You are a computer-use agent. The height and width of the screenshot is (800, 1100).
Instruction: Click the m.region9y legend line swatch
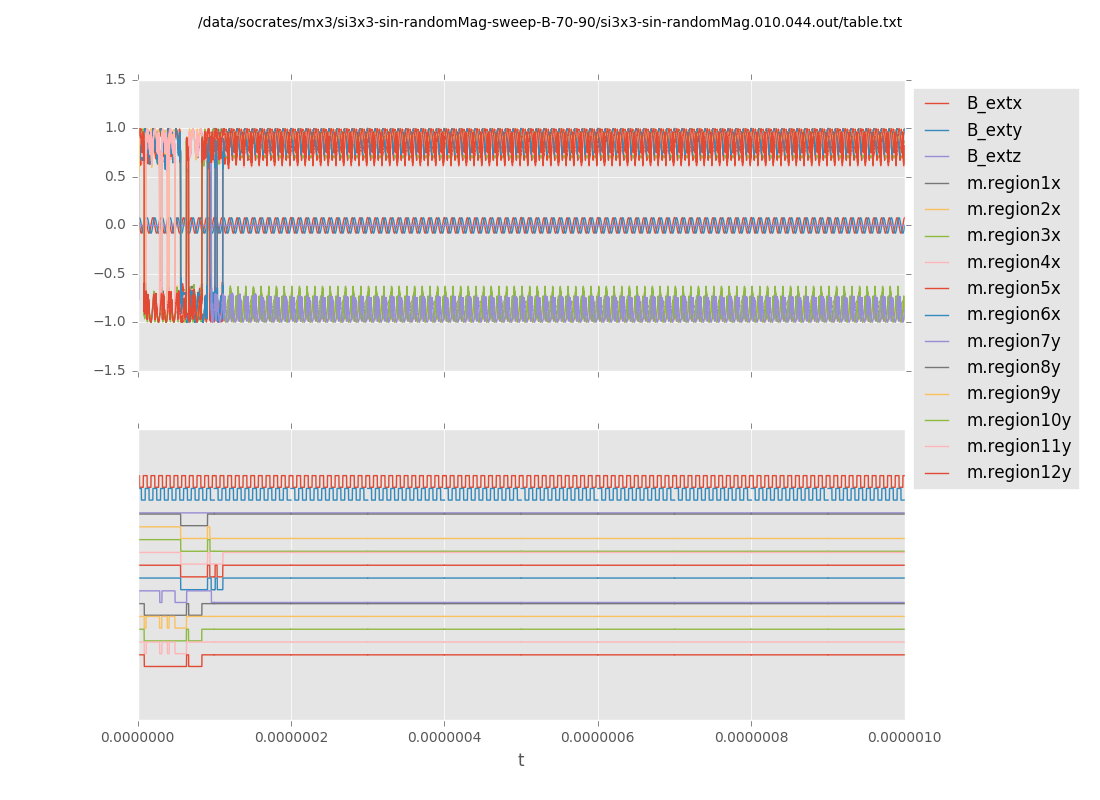[937, 394]
